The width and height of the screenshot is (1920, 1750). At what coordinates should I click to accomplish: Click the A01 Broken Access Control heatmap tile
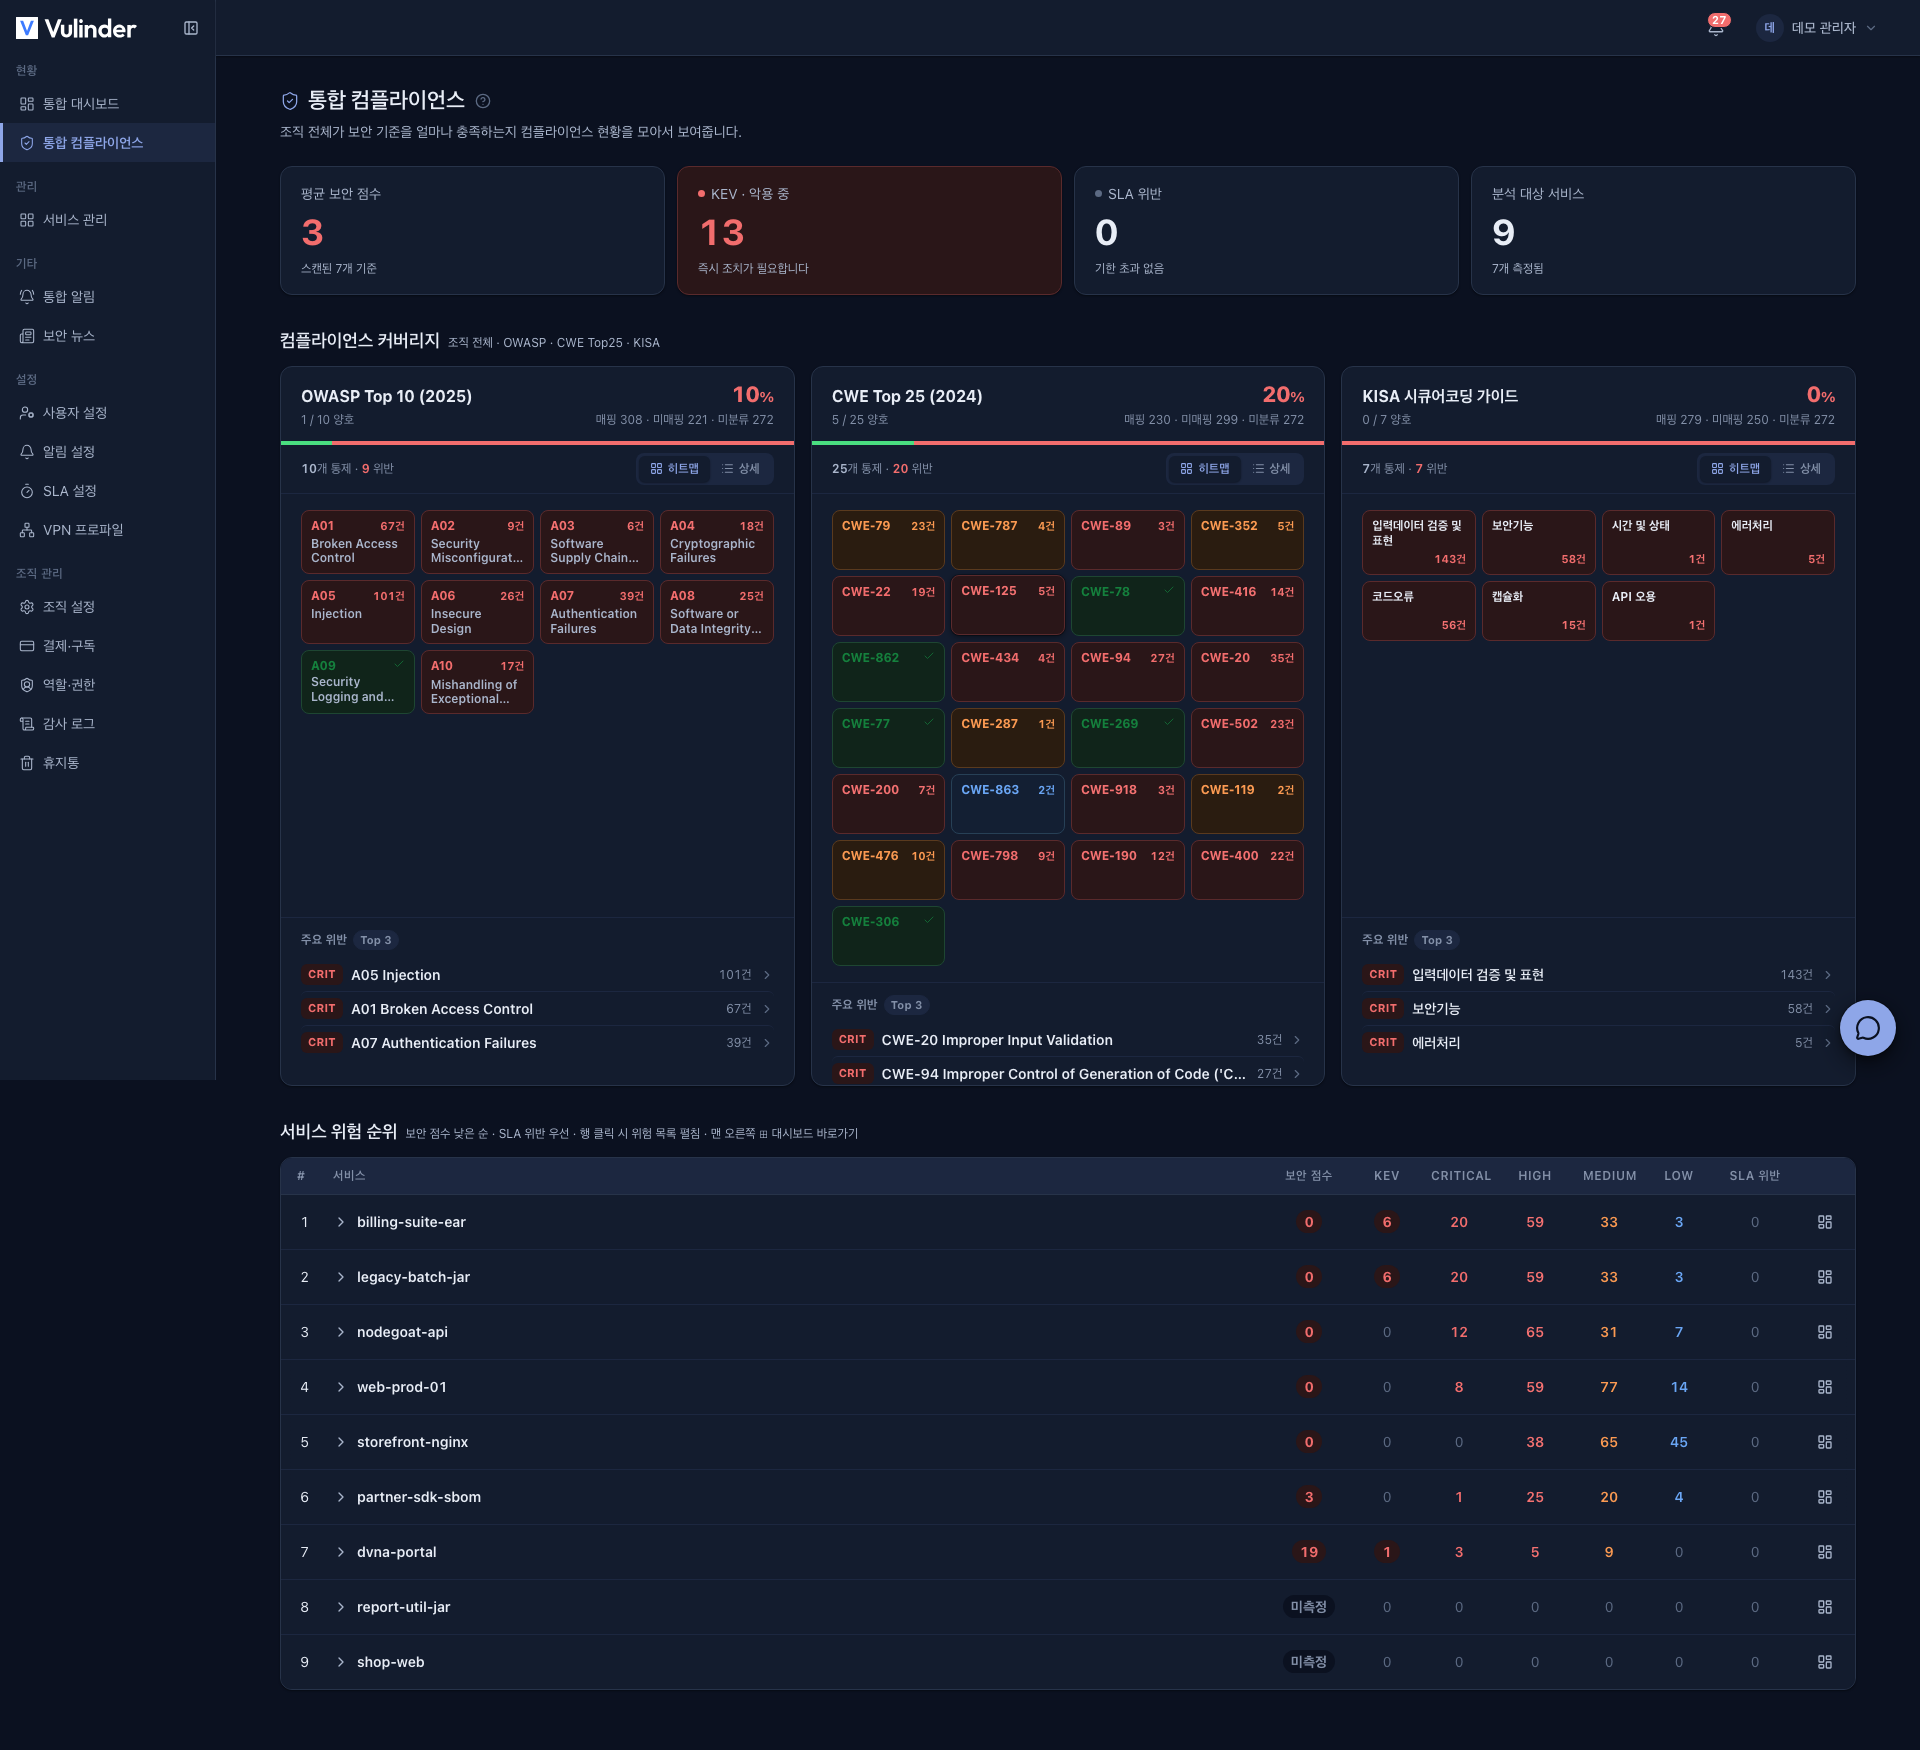[x=358, y=541]
